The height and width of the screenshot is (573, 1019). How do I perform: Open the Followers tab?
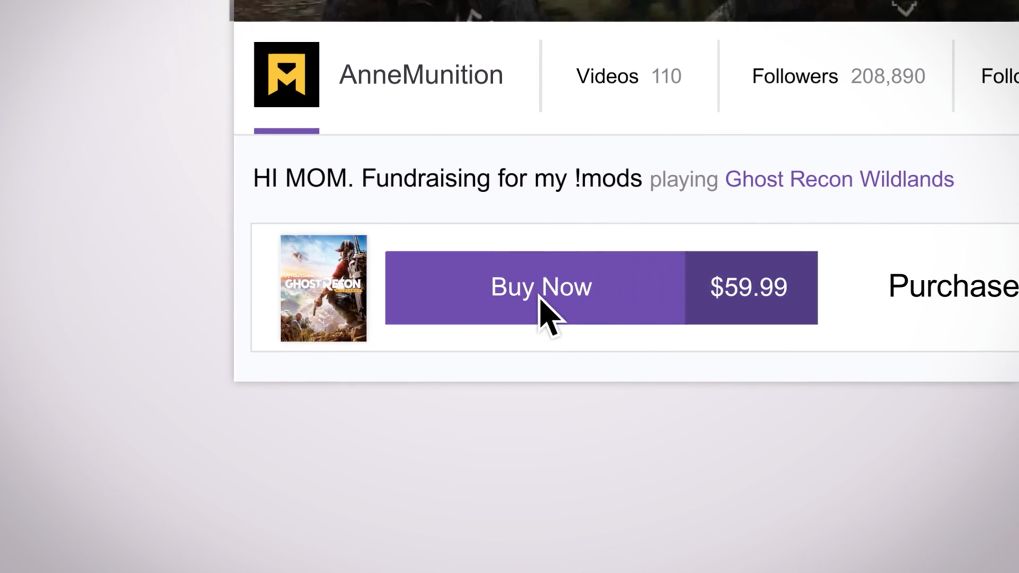[x=795, y=76]
